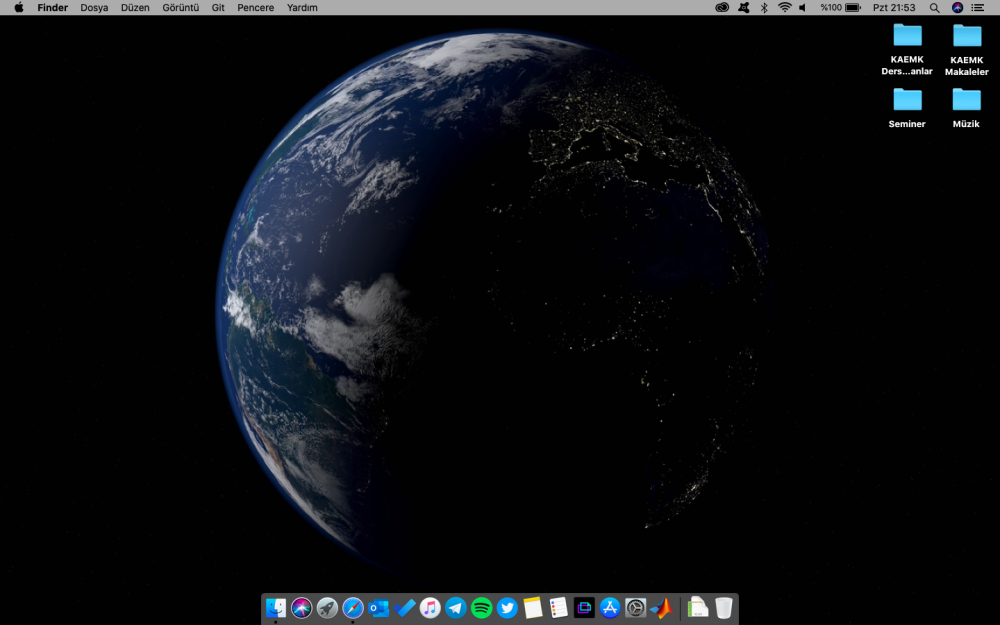1000x625 pixels.
Task: Open the Görüntü menu
Action: [x=180, y=7]
